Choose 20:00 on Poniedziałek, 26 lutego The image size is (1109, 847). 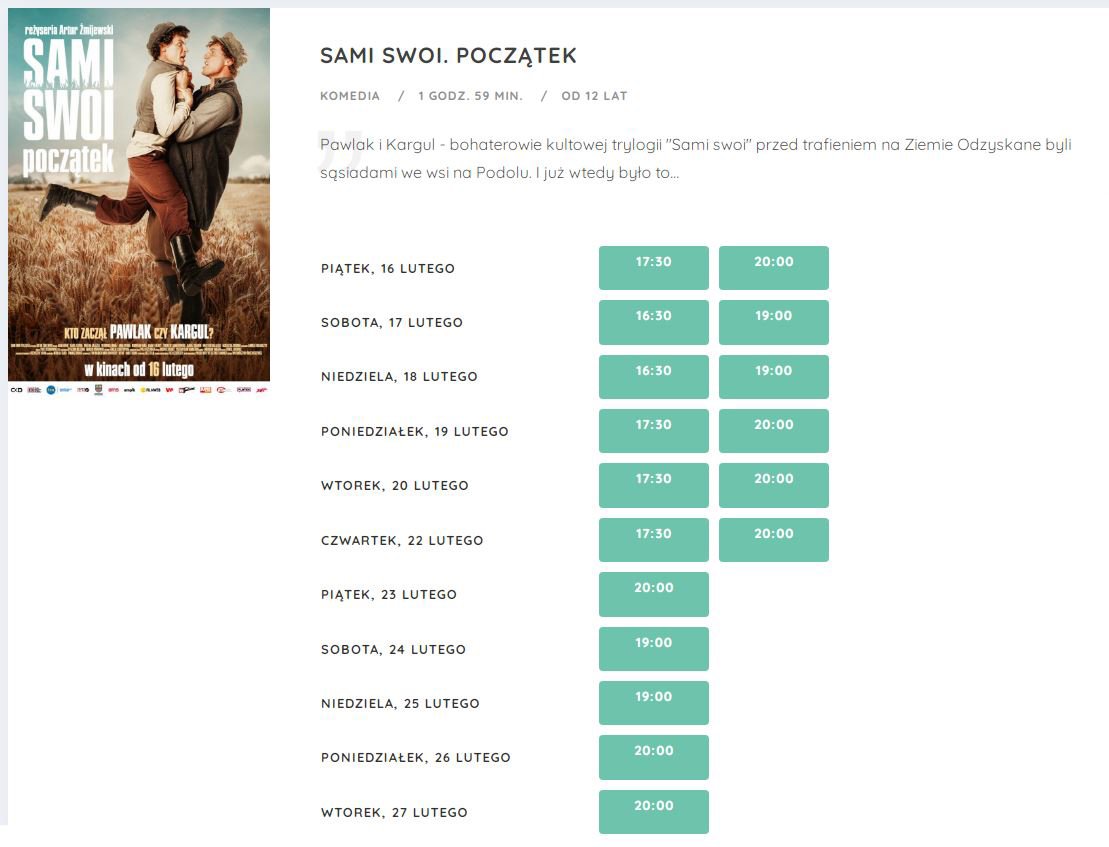(x=654, y=757)
